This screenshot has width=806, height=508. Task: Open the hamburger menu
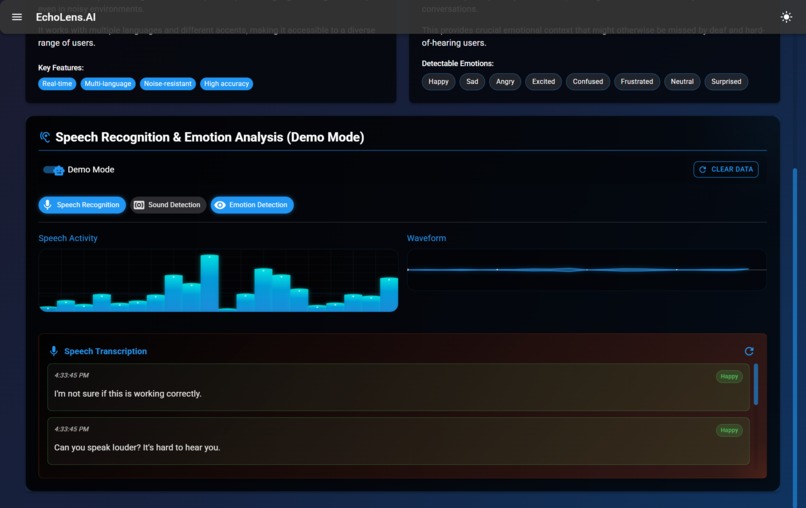[16, 17]
